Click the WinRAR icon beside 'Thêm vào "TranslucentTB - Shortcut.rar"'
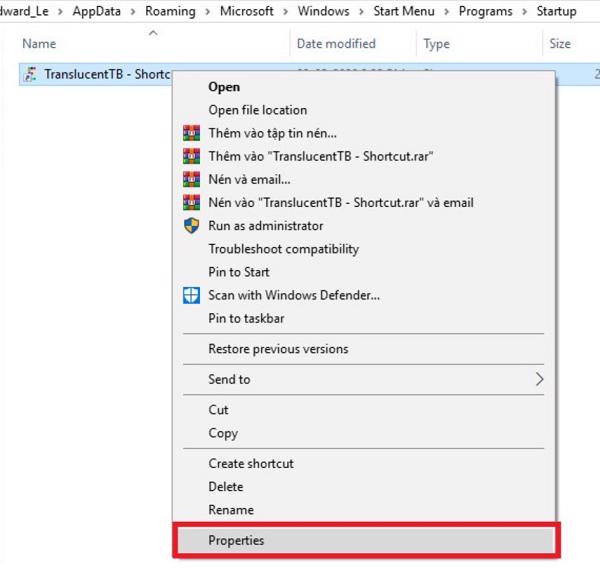This screenshot has width=600, height=576. (191, 156)
